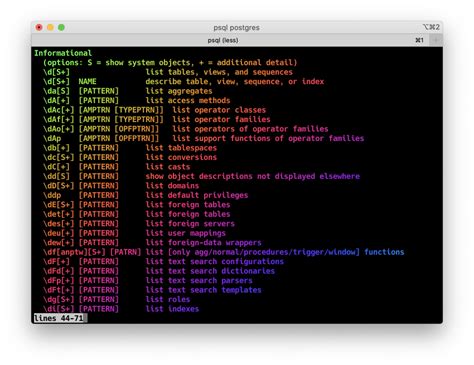The image size is (474, 365).
Task: Click the '\dg[S+]' command text
Action: click(x=59, y=299)
